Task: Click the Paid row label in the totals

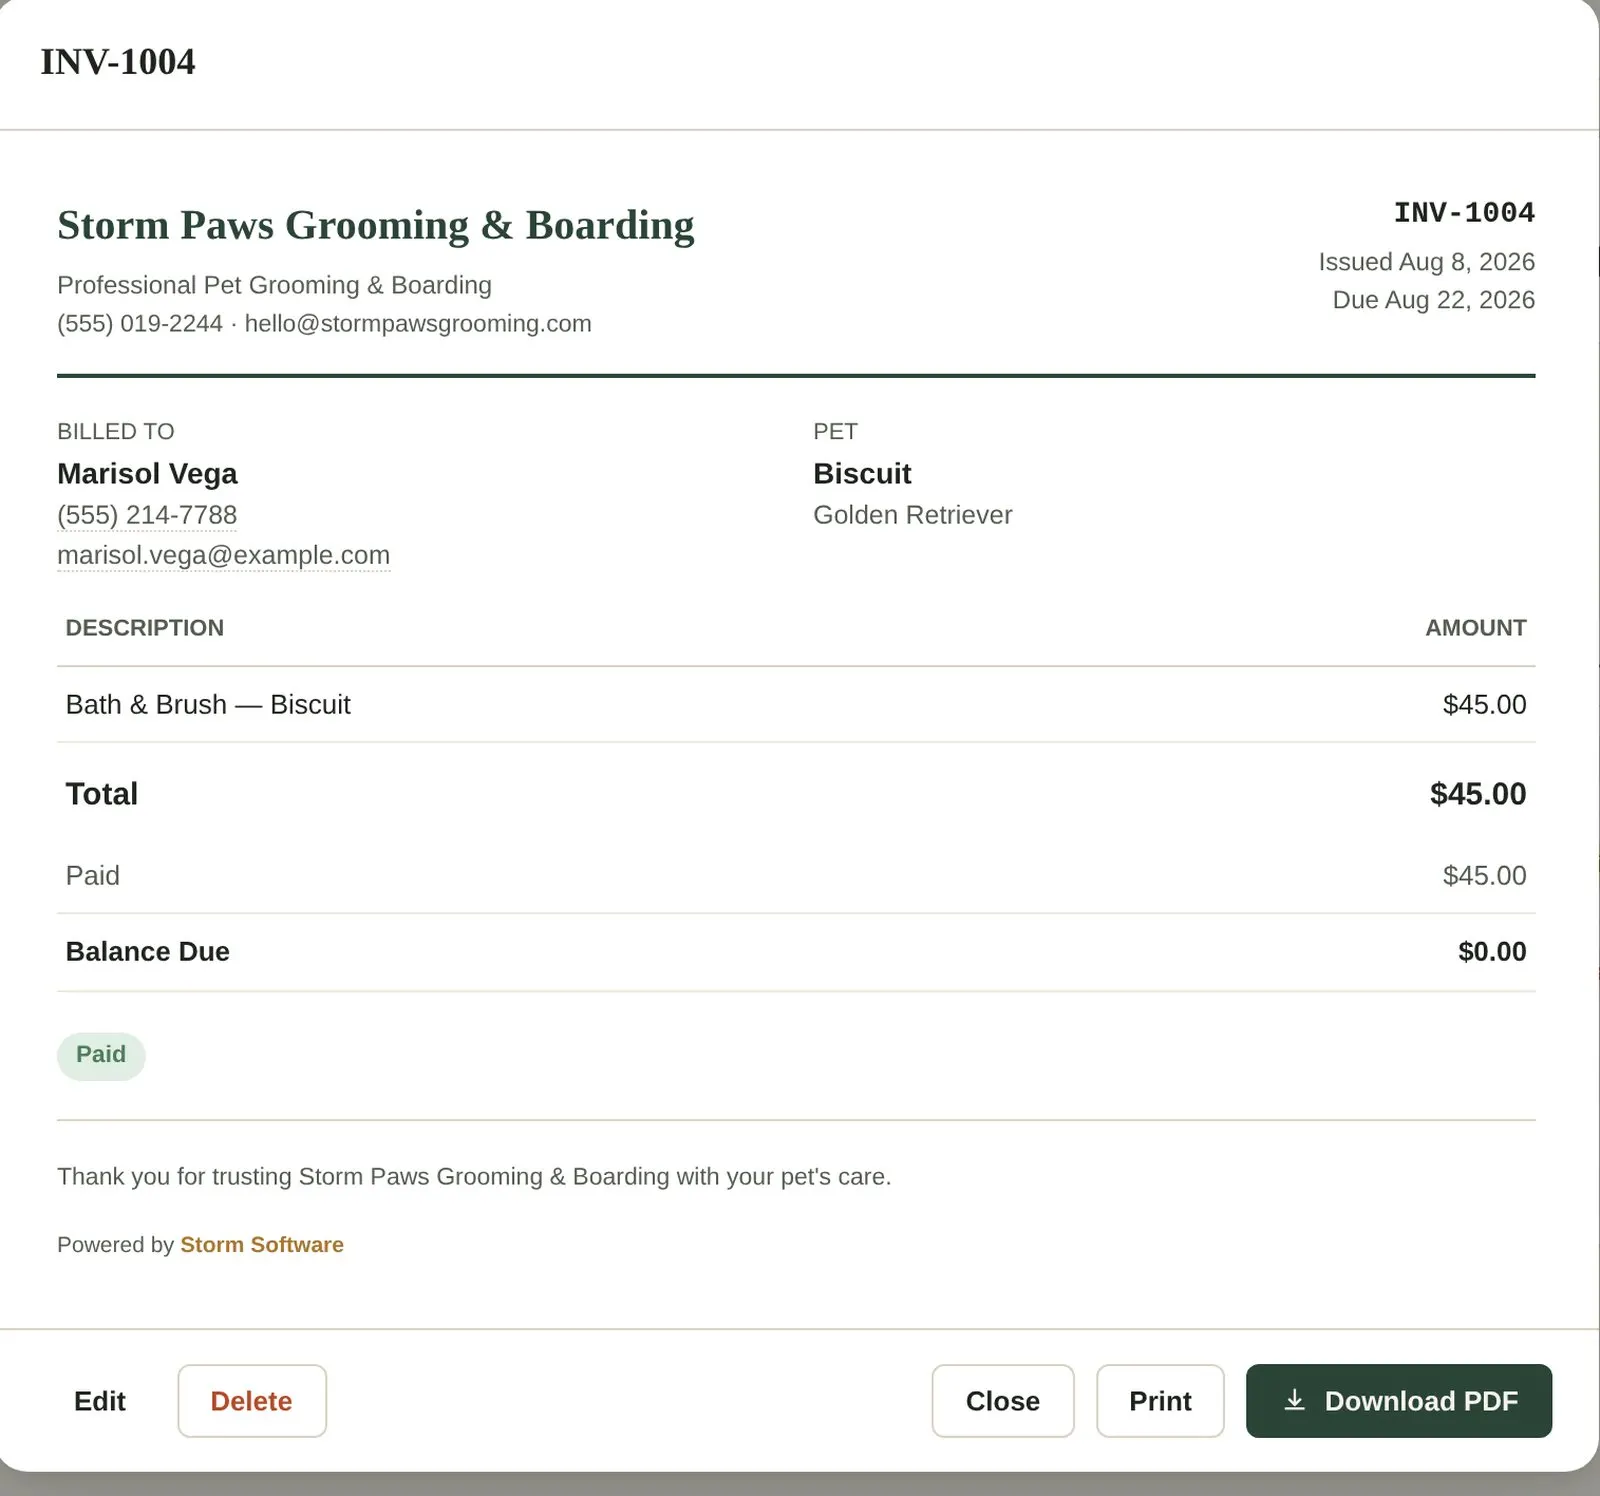Action: (x=93, y=876)
